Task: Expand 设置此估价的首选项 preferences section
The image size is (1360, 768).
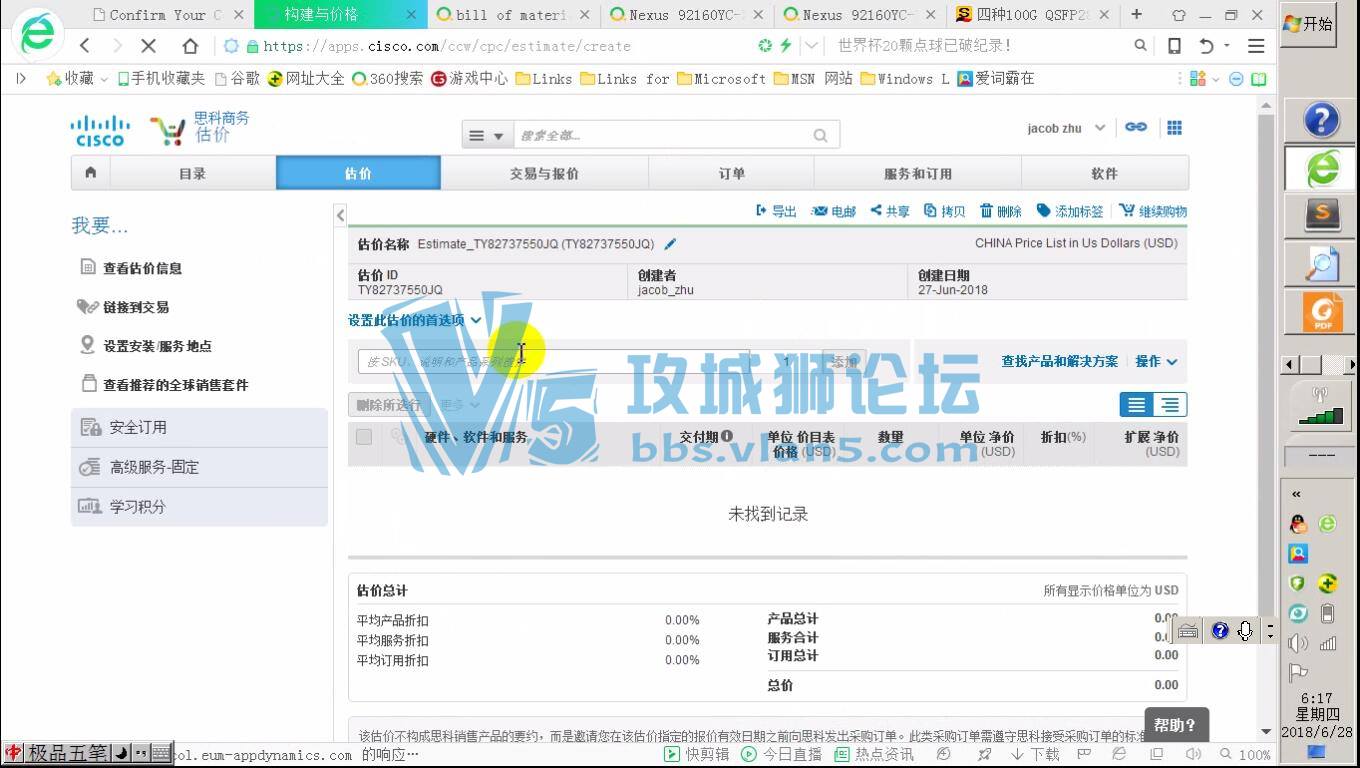Action: [x=414, y=320]
